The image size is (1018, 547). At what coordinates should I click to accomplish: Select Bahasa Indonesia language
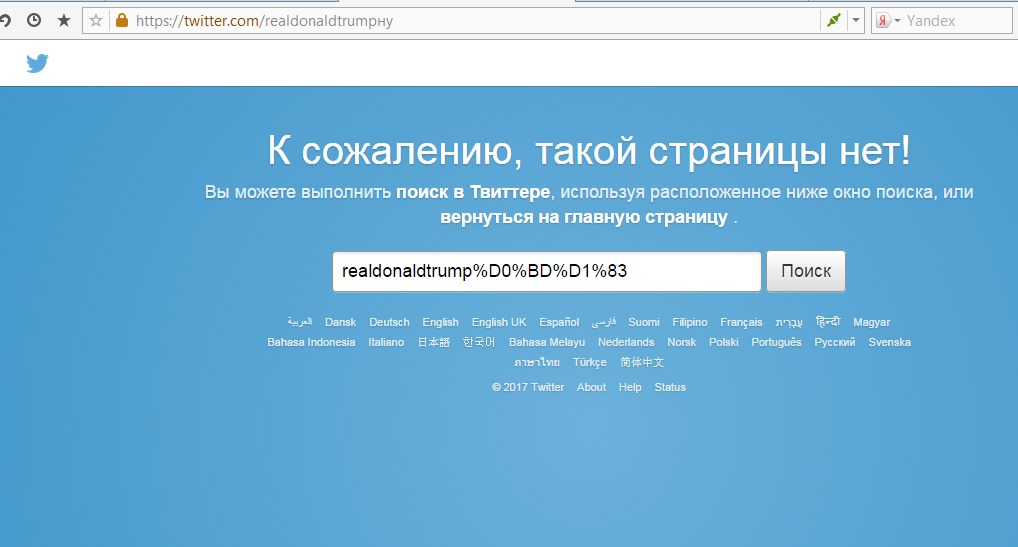(x=311, y=342)
